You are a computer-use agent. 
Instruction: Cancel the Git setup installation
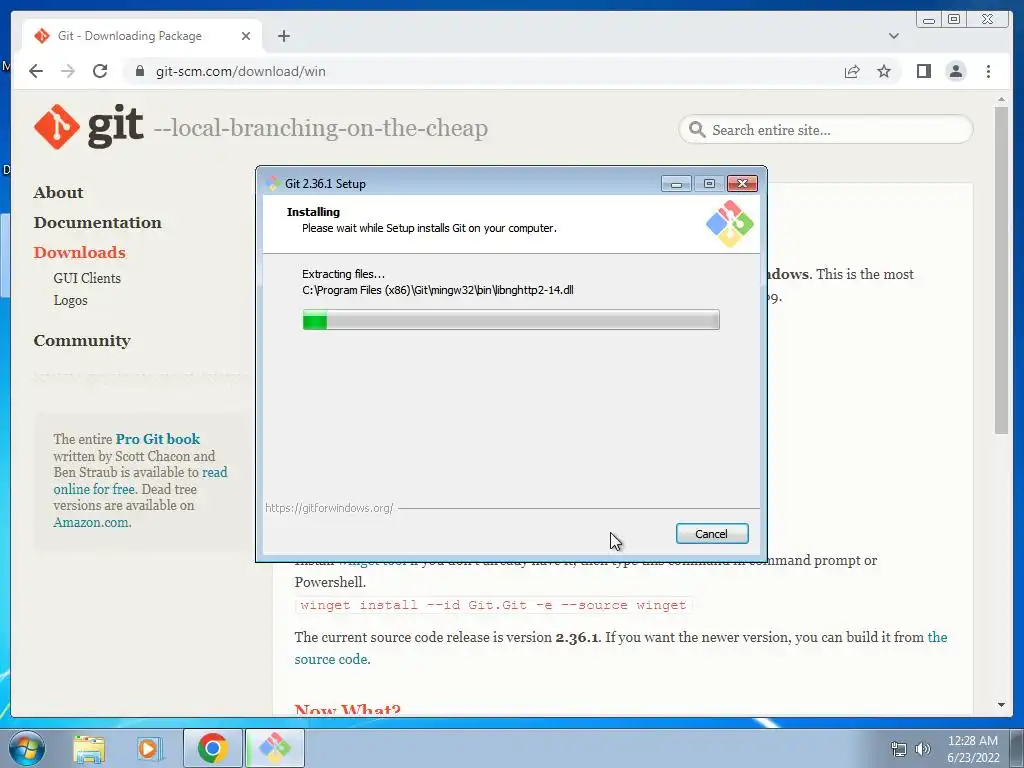click(711, 534)
